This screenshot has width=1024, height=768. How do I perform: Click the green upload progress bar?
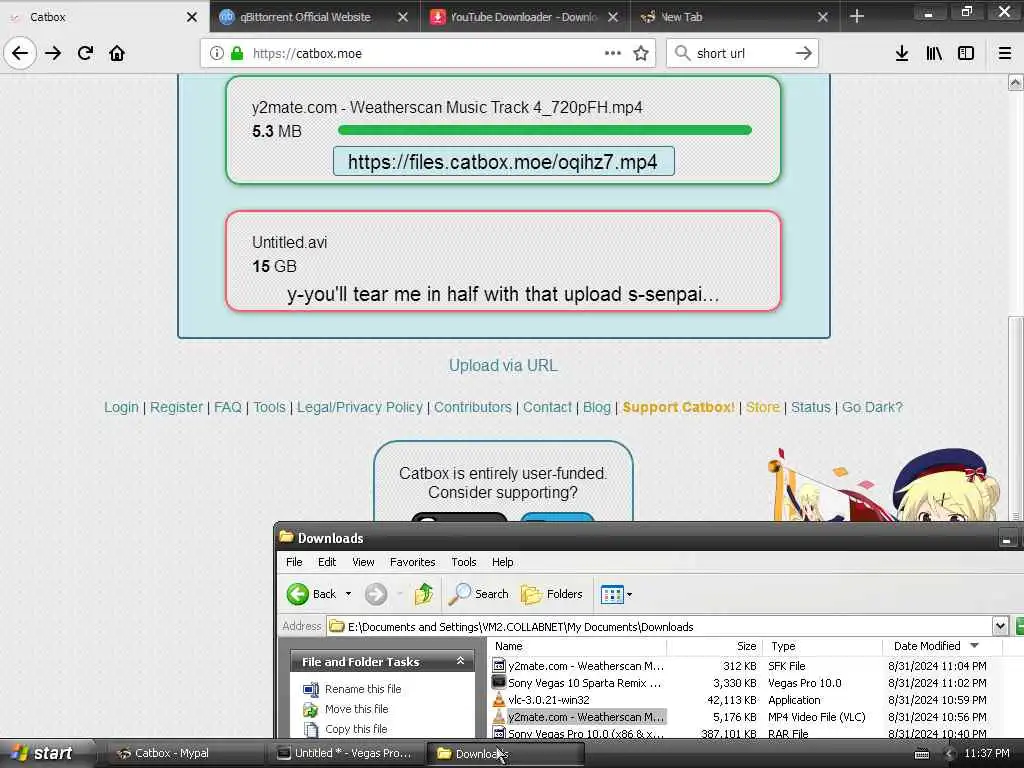(x=545, y=130)
